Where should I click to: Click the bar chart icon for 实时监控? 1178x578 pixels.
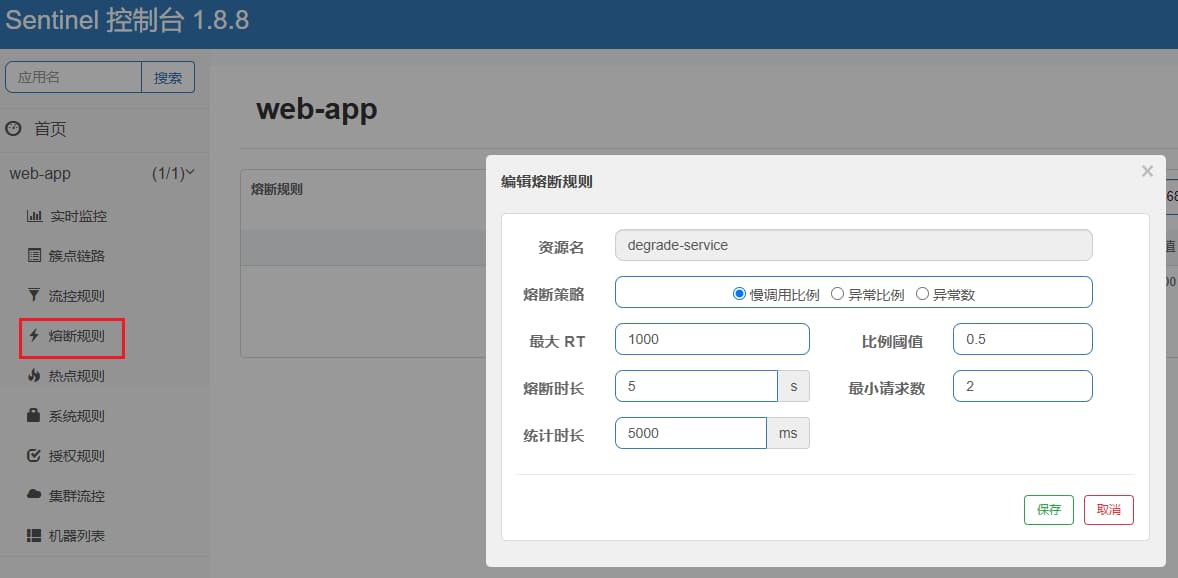click(35, 216)
